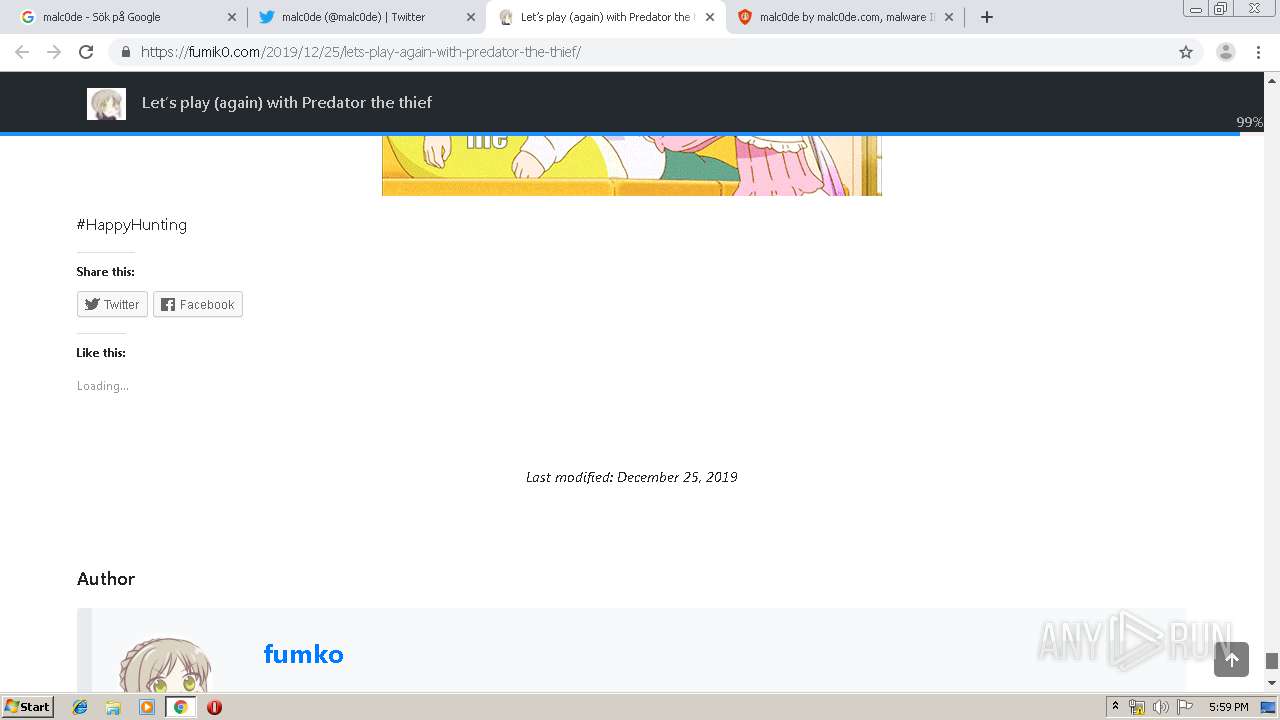Click the reading progress bar
Viewport: 1280px width, 720px height.
pos(620,133)
